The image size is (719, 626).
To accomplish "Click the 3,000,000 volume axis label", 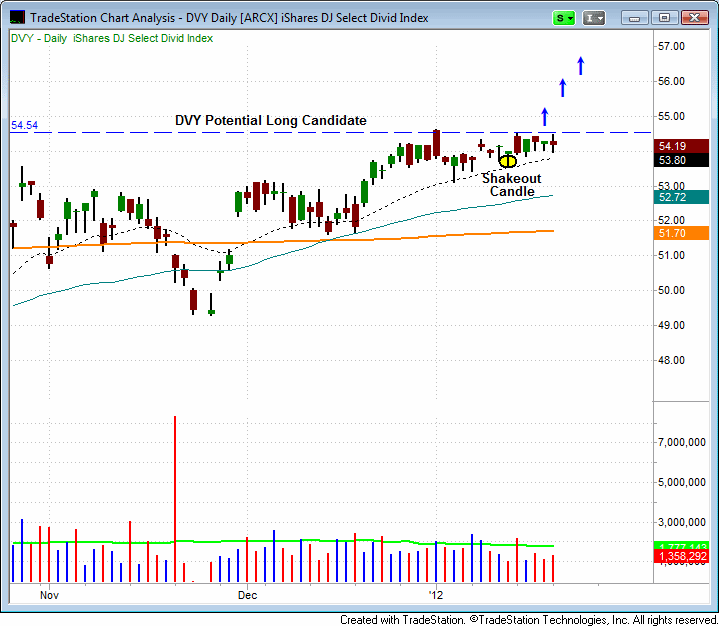I will 681,522.
